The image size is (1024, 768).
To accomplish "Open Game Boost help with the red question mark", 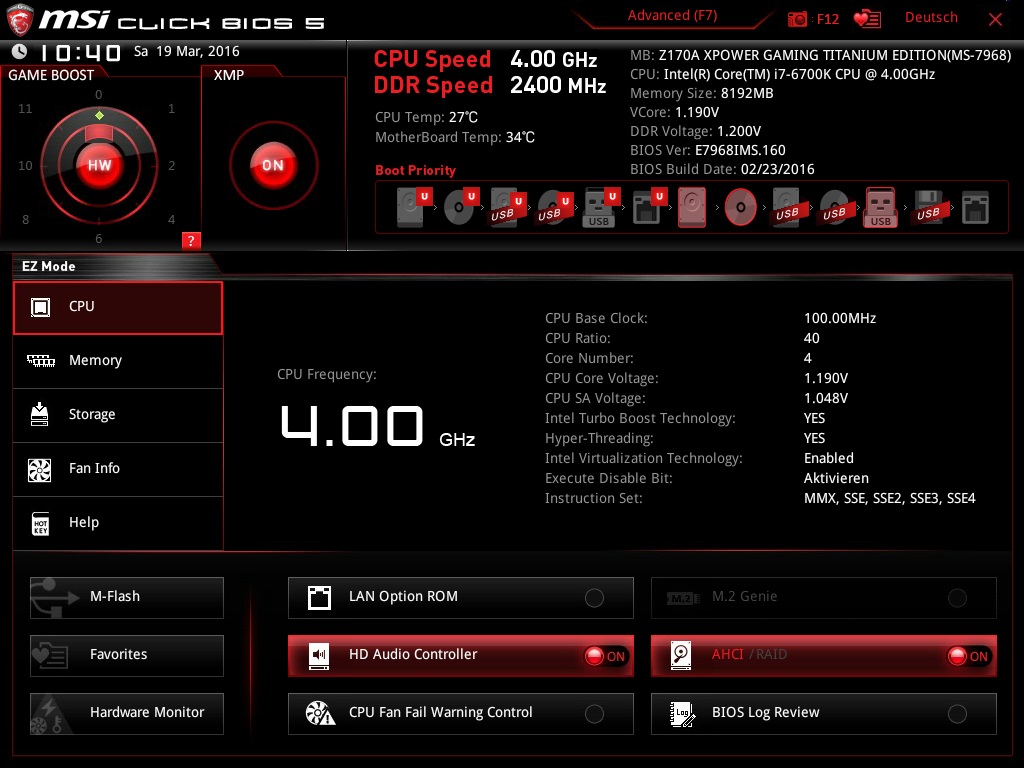I will click(x=191, y=240).
